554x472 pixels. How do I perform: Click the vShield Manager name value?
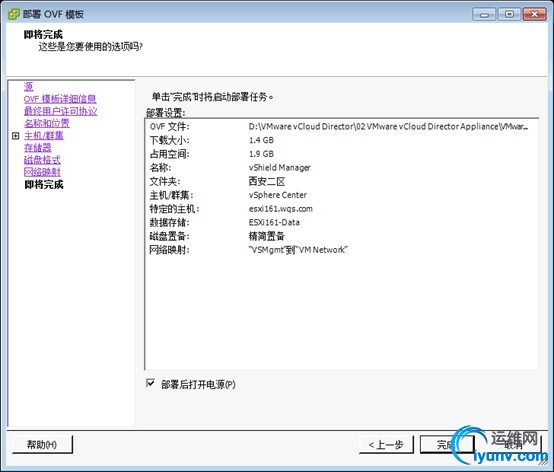coord(279,168)
